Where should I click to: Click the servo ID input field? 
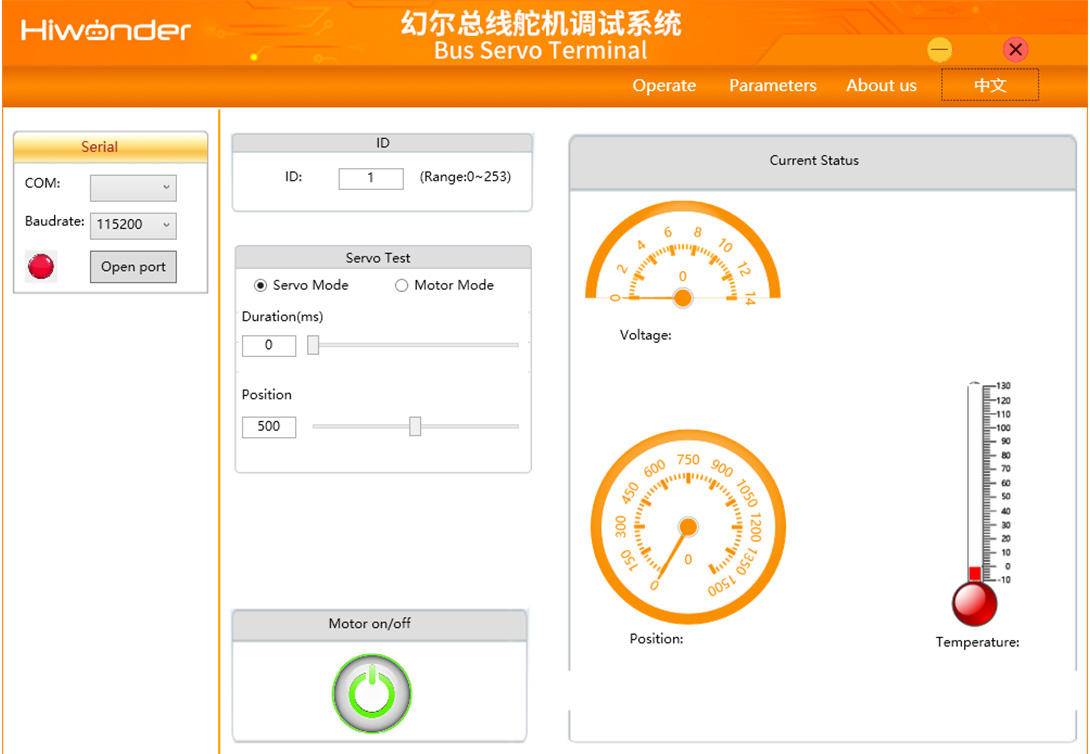[x=370, y=178]
